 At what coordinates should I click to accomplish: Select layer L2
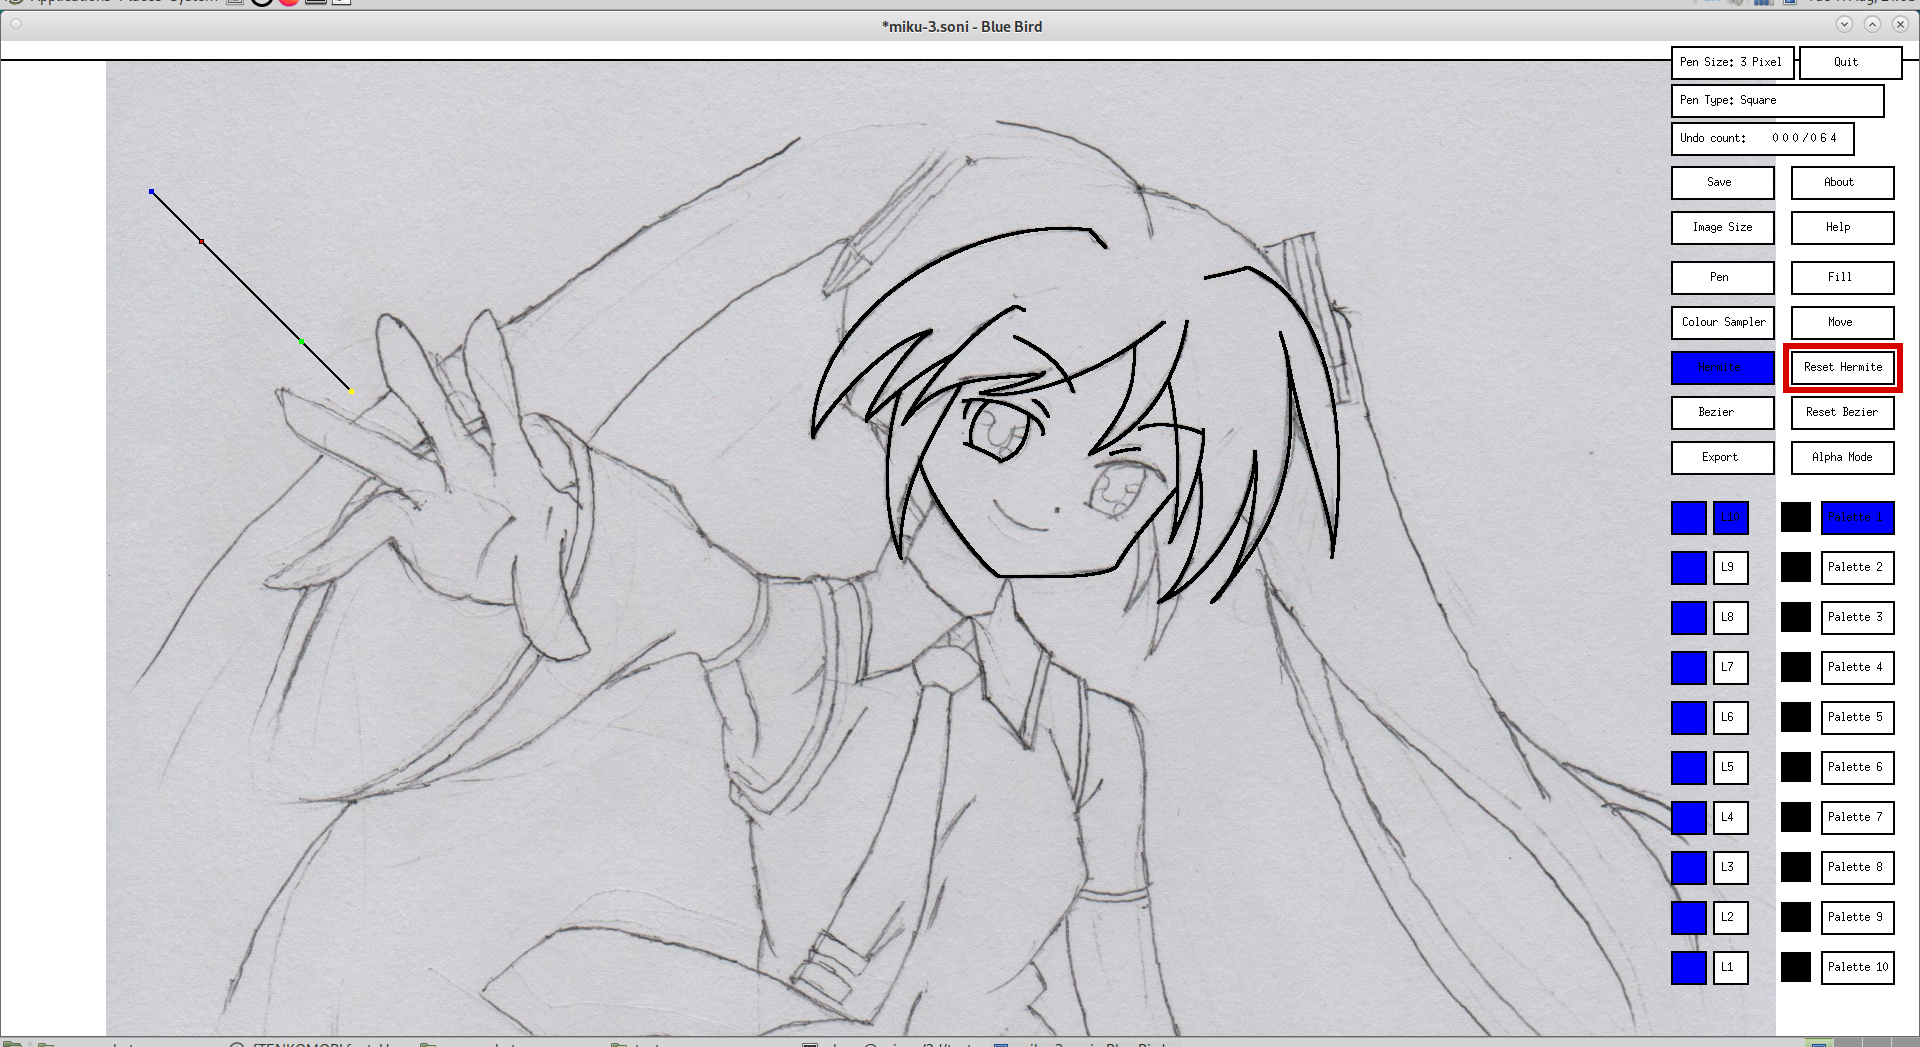click(1730, 917)
